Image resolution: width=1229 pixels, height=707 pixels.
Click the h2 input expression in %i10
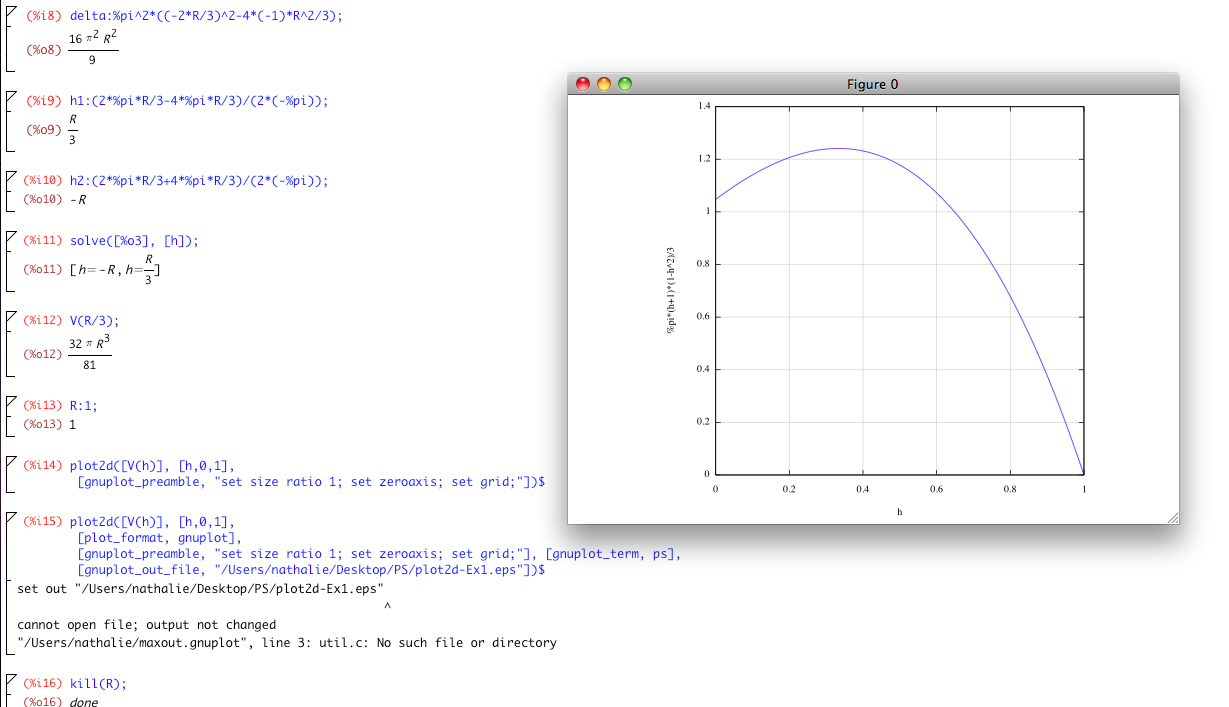(198, 181)
